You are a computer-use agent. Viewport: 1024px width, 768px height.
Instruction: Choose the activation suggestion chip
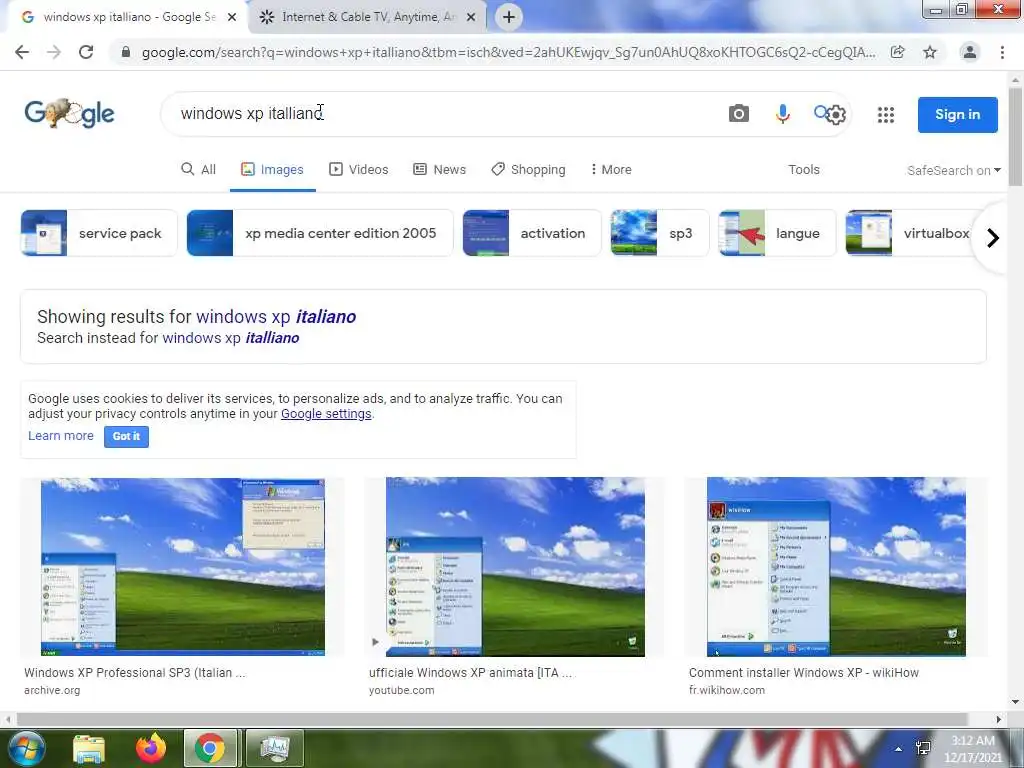532,233
